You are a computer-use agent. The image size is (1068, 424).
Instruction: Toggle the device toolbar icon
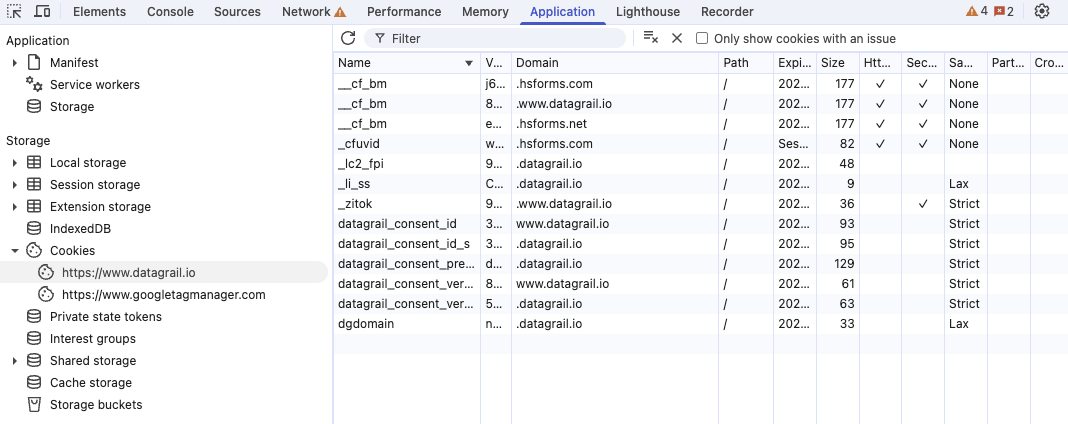(43, 11)
